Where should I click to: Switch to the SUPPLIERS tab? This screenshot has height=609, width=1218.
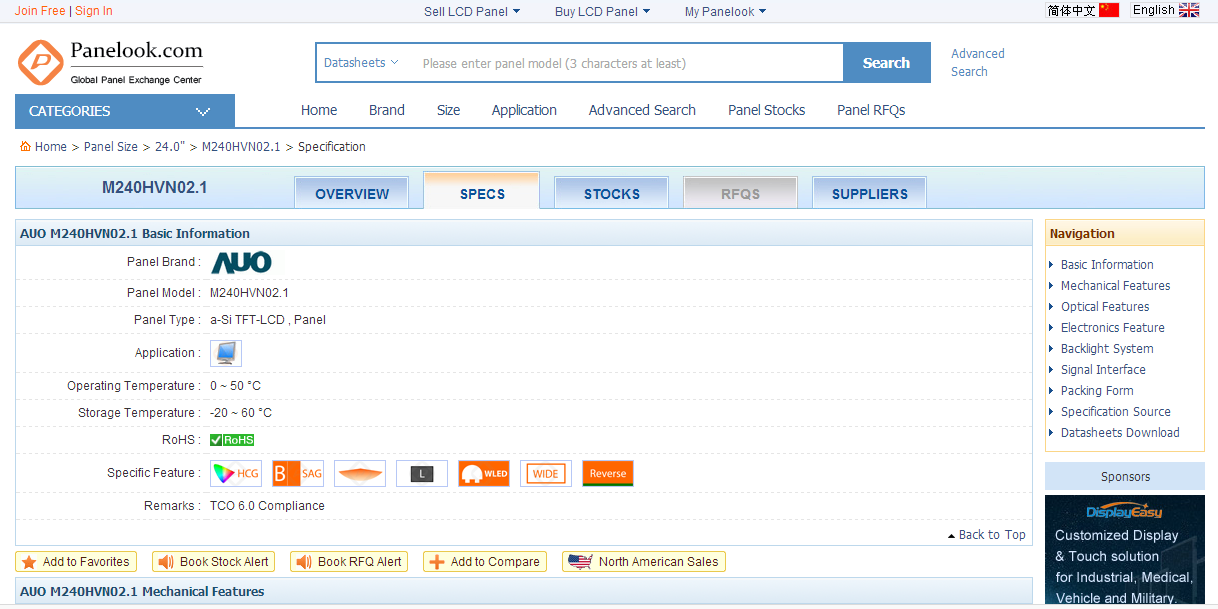click(870, 194)
